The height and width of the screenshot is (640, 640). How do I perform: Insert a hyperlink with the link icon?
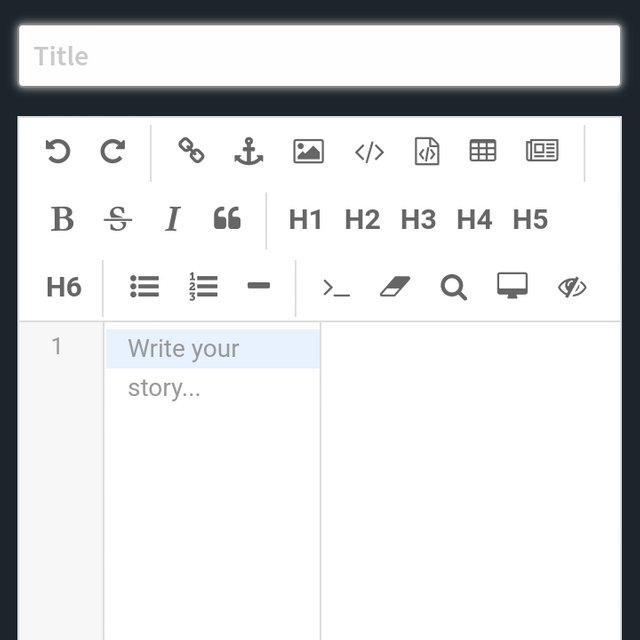pos(191,151)
